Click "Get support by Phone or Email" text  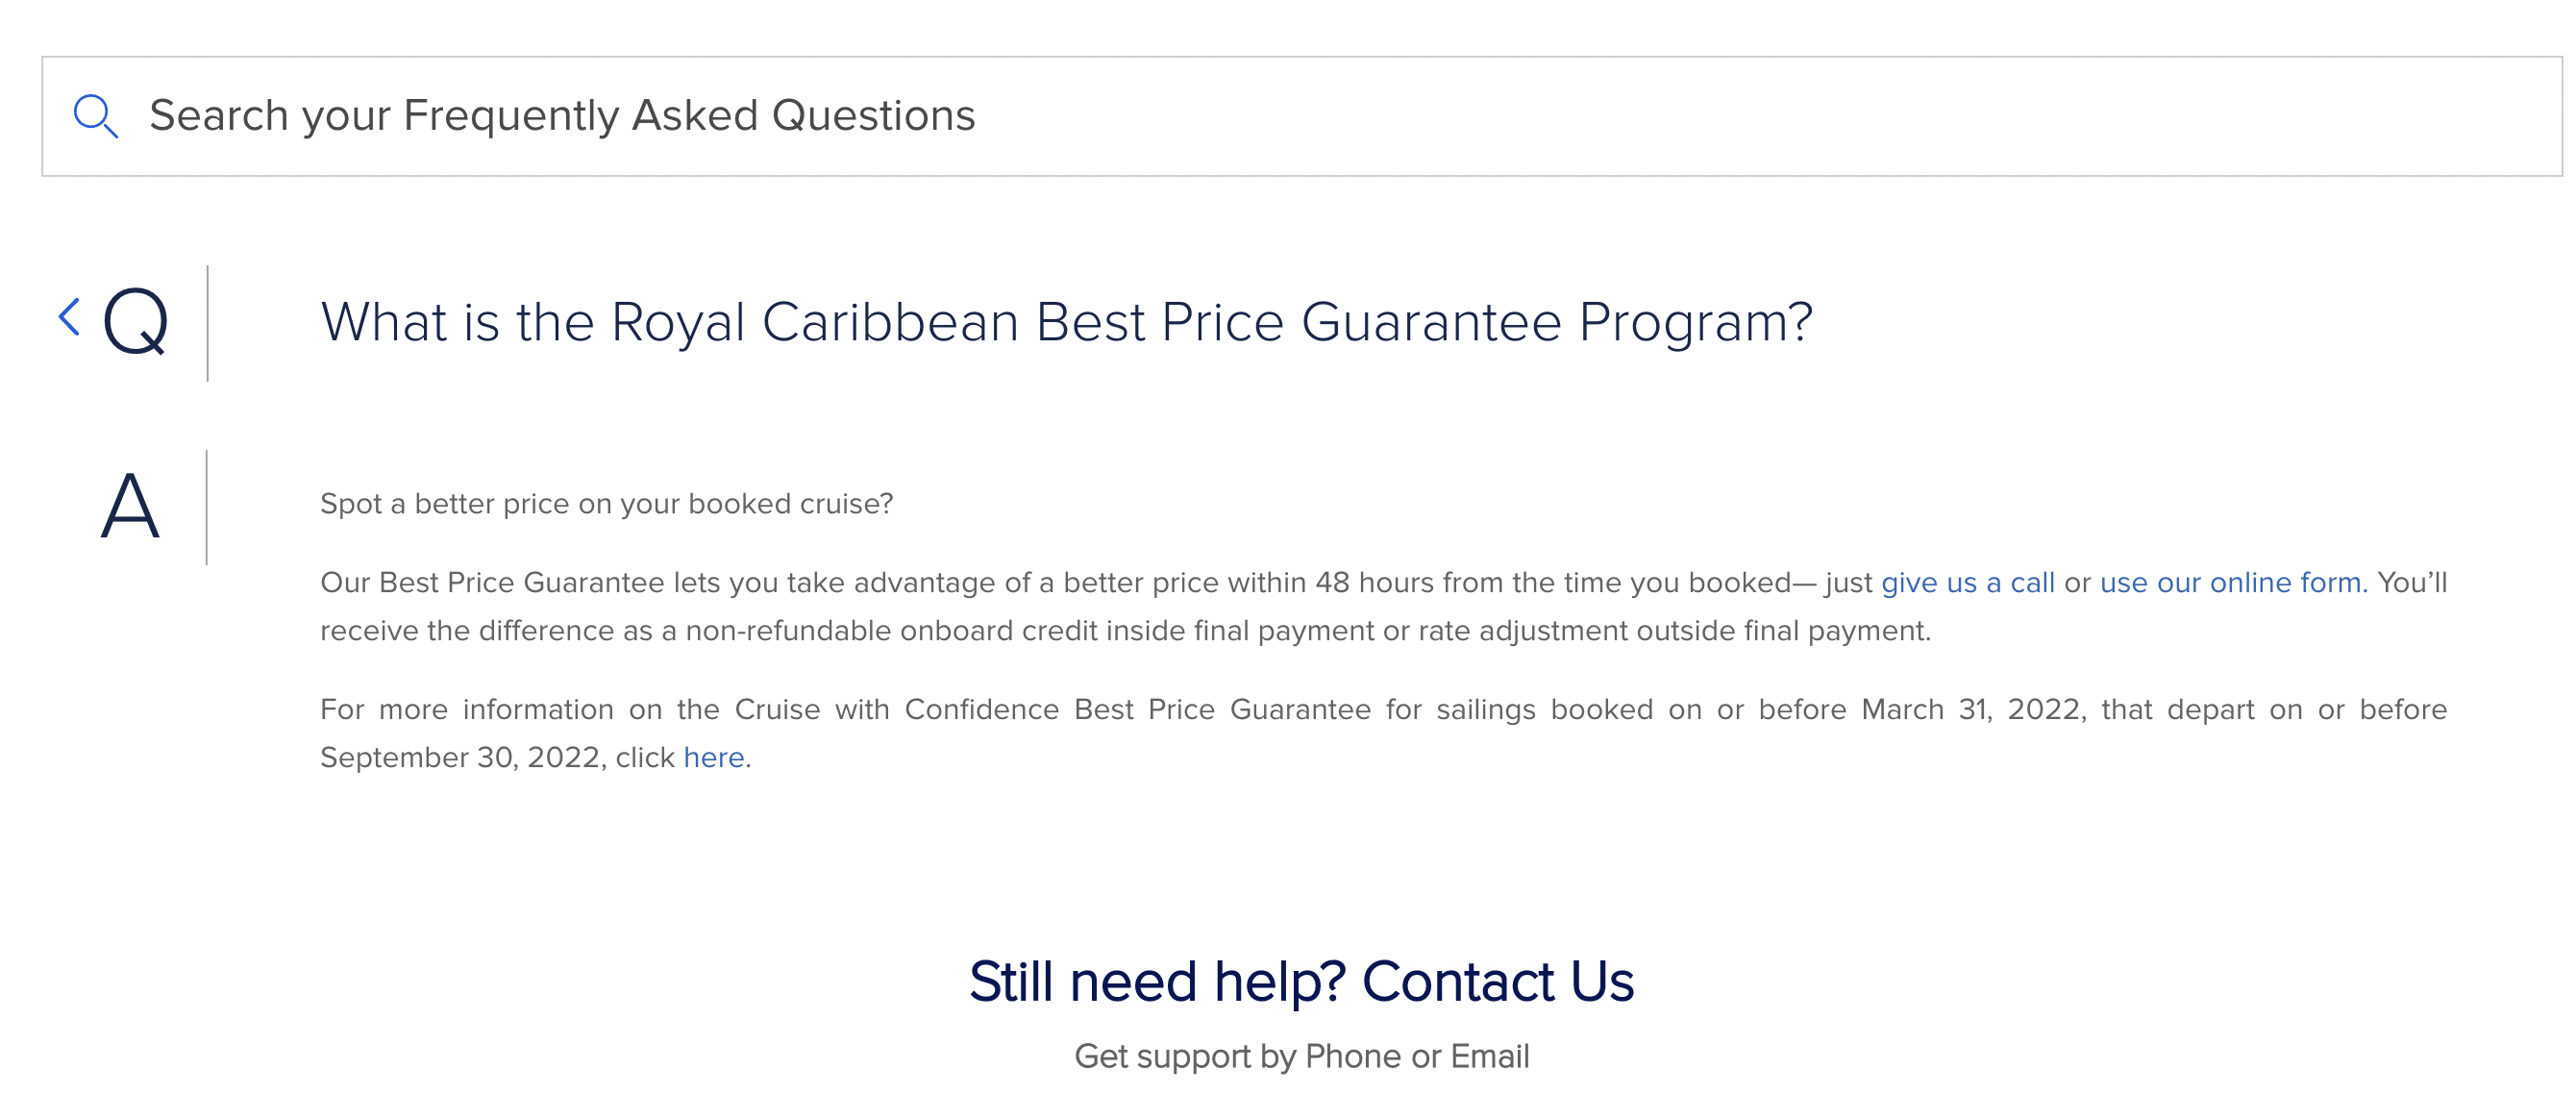(x=1301, y=1056)
